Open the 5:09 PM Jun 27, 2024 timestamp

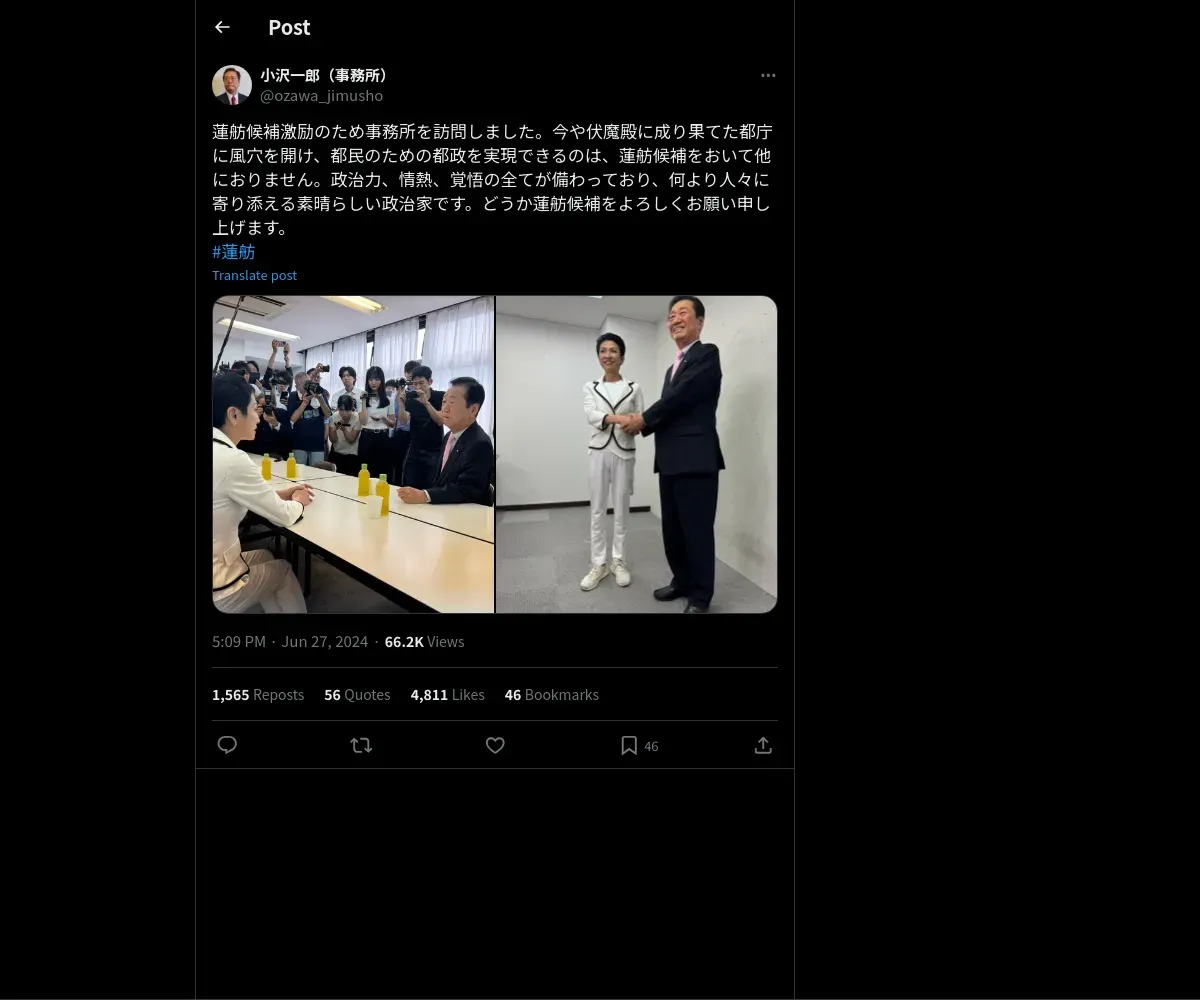[x=290, y=641]
